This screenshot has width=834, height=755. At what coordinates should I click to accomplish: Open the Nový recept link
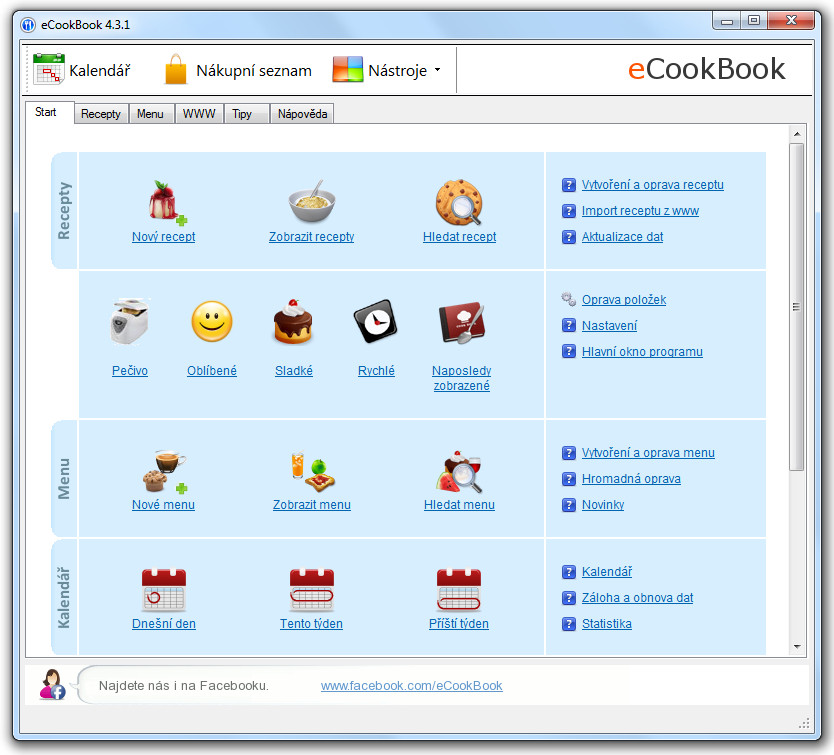163,237
